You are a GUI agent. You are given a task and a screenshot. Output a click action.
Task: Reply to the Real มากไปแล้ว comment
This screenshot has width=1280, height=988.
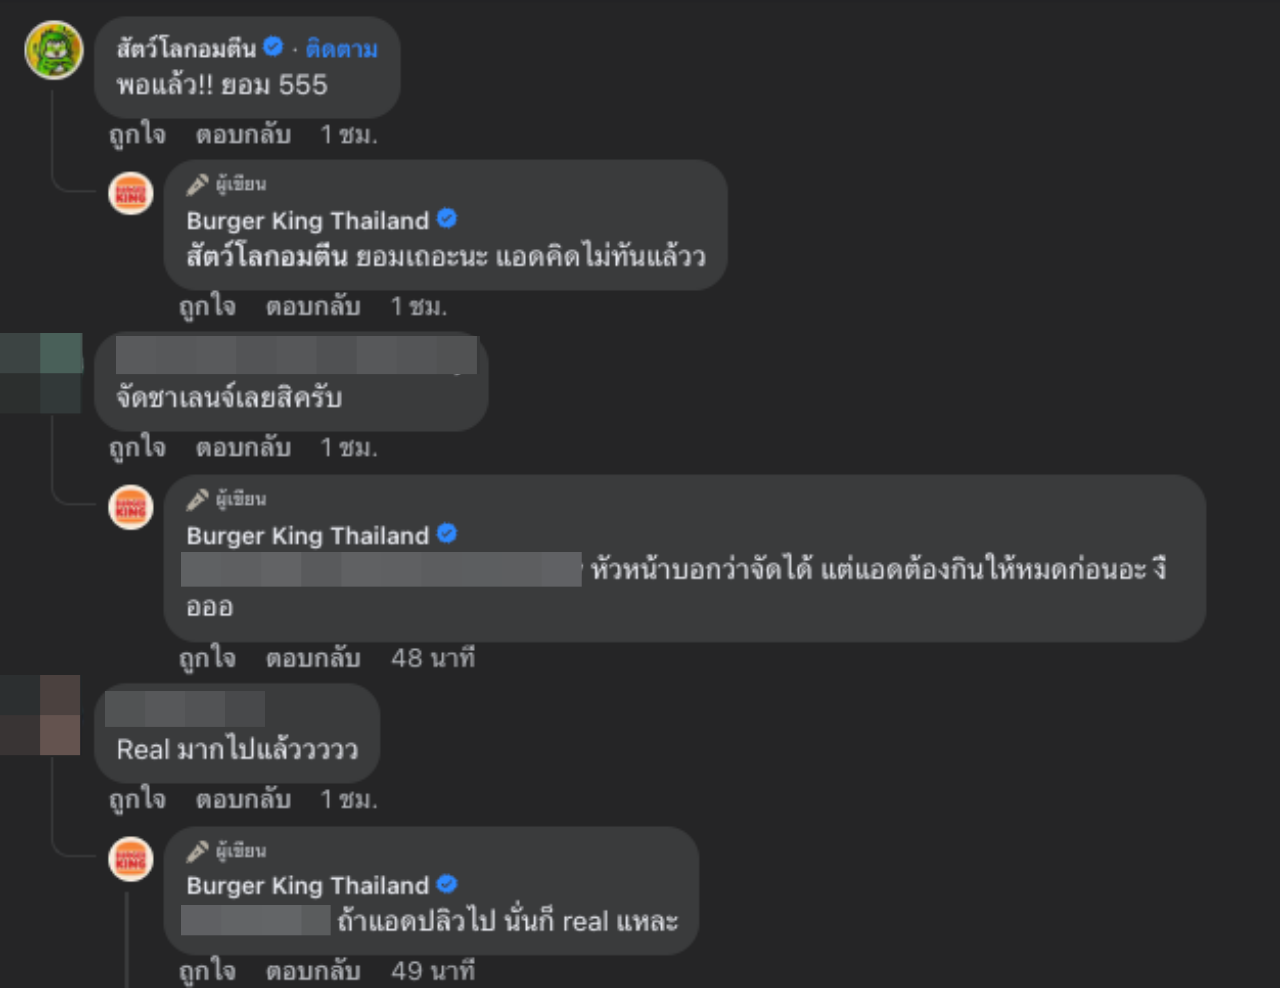[x=243, y=799]
